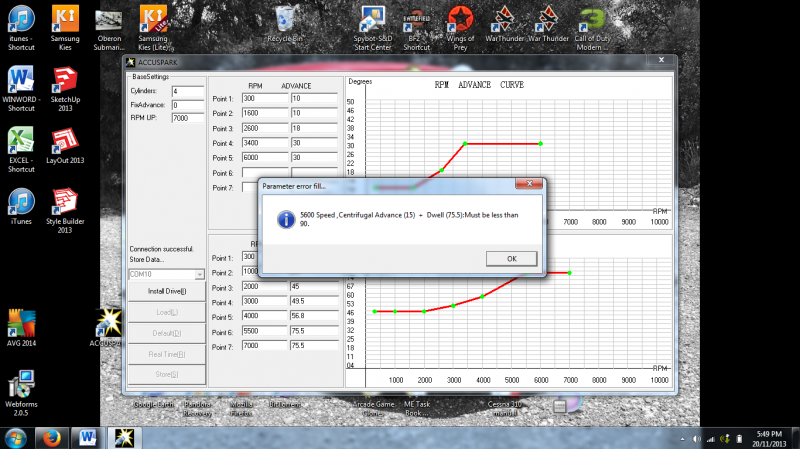Image resolution: width=800 pixels, height=449 pixels.
Task: Open the Samsung Kies desktop icon
Action: click(65, 28)
